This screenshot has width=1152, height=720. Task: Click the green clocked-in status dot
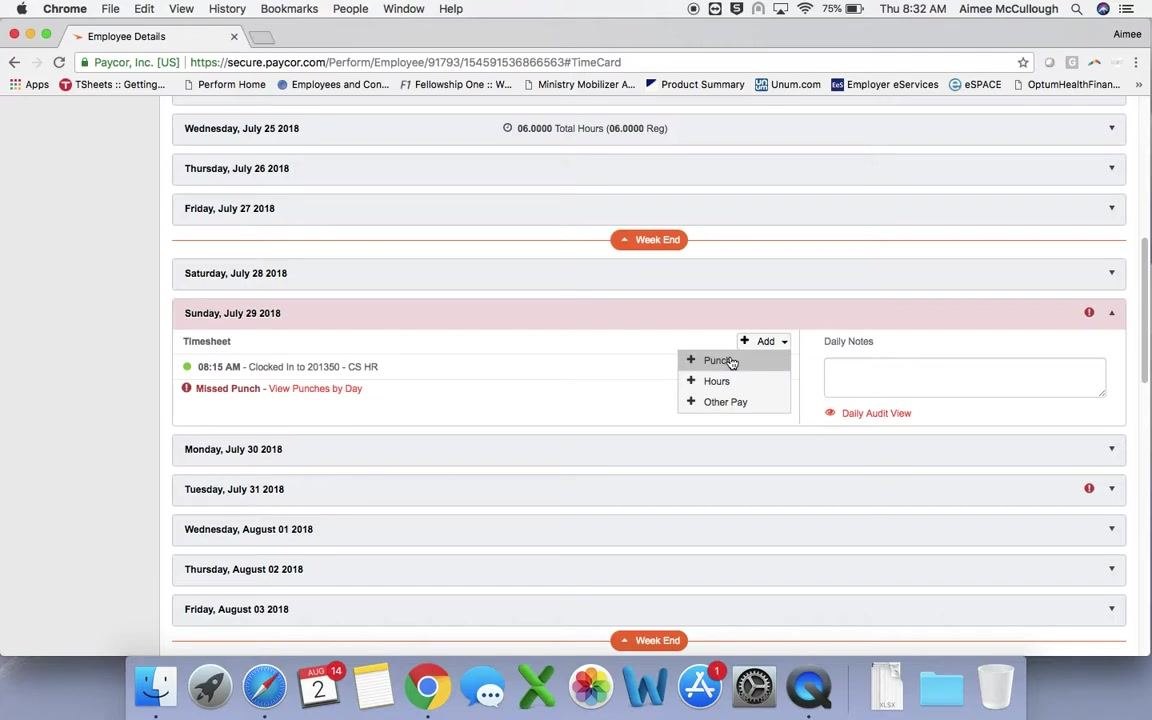(x=187, y=367)
